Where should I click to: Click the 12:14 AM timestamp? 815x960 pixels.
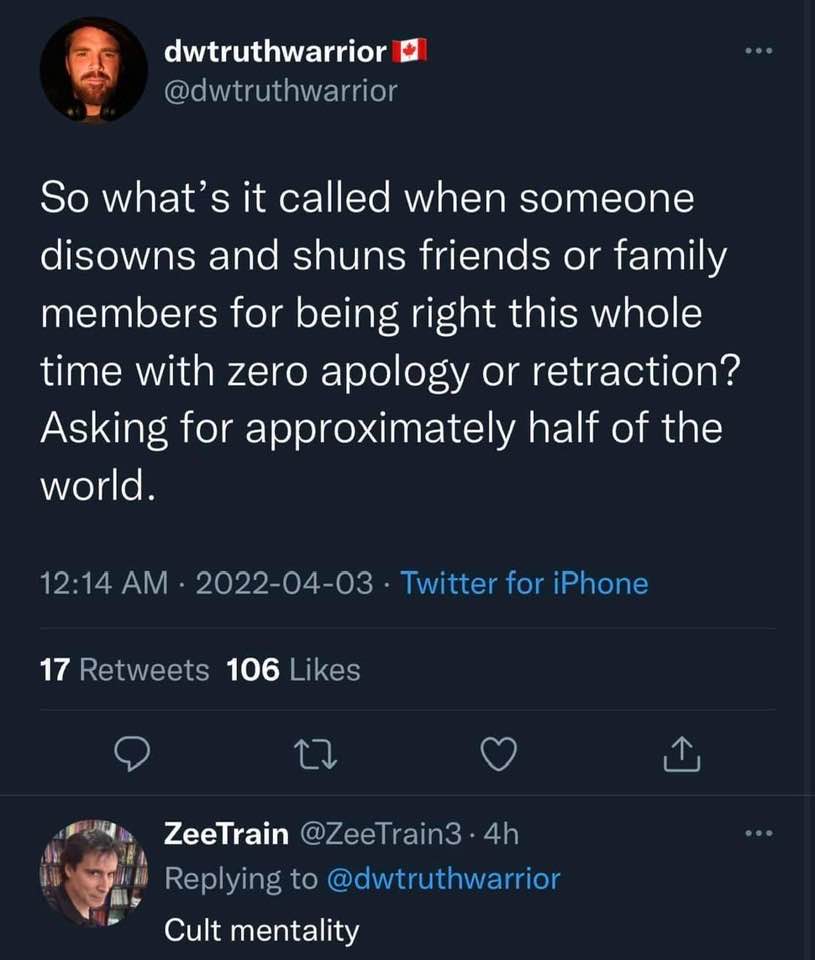click(x=102, y=583)
